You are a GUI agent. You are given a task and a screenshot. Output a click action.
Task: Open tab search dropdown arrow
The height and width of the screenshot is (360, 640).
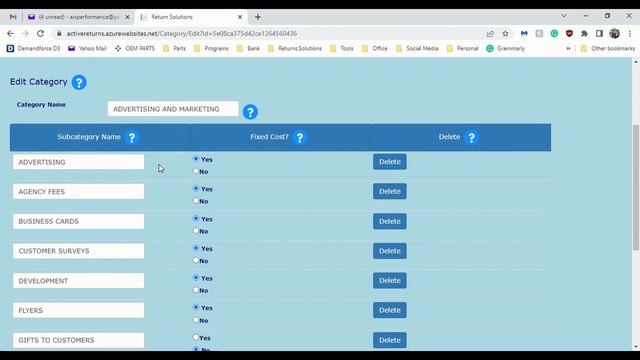click(564, 16)
